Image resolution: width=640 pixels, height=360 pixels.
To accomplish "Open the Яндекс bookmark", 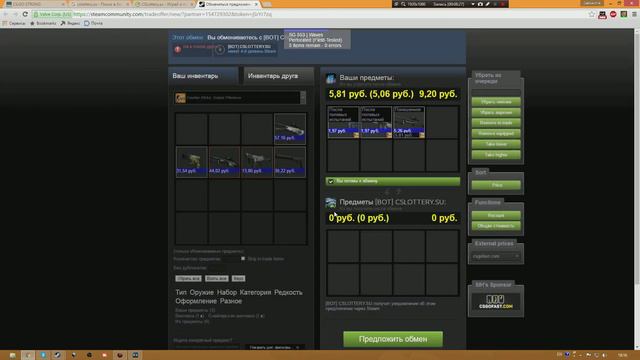I will click(70, 23).
